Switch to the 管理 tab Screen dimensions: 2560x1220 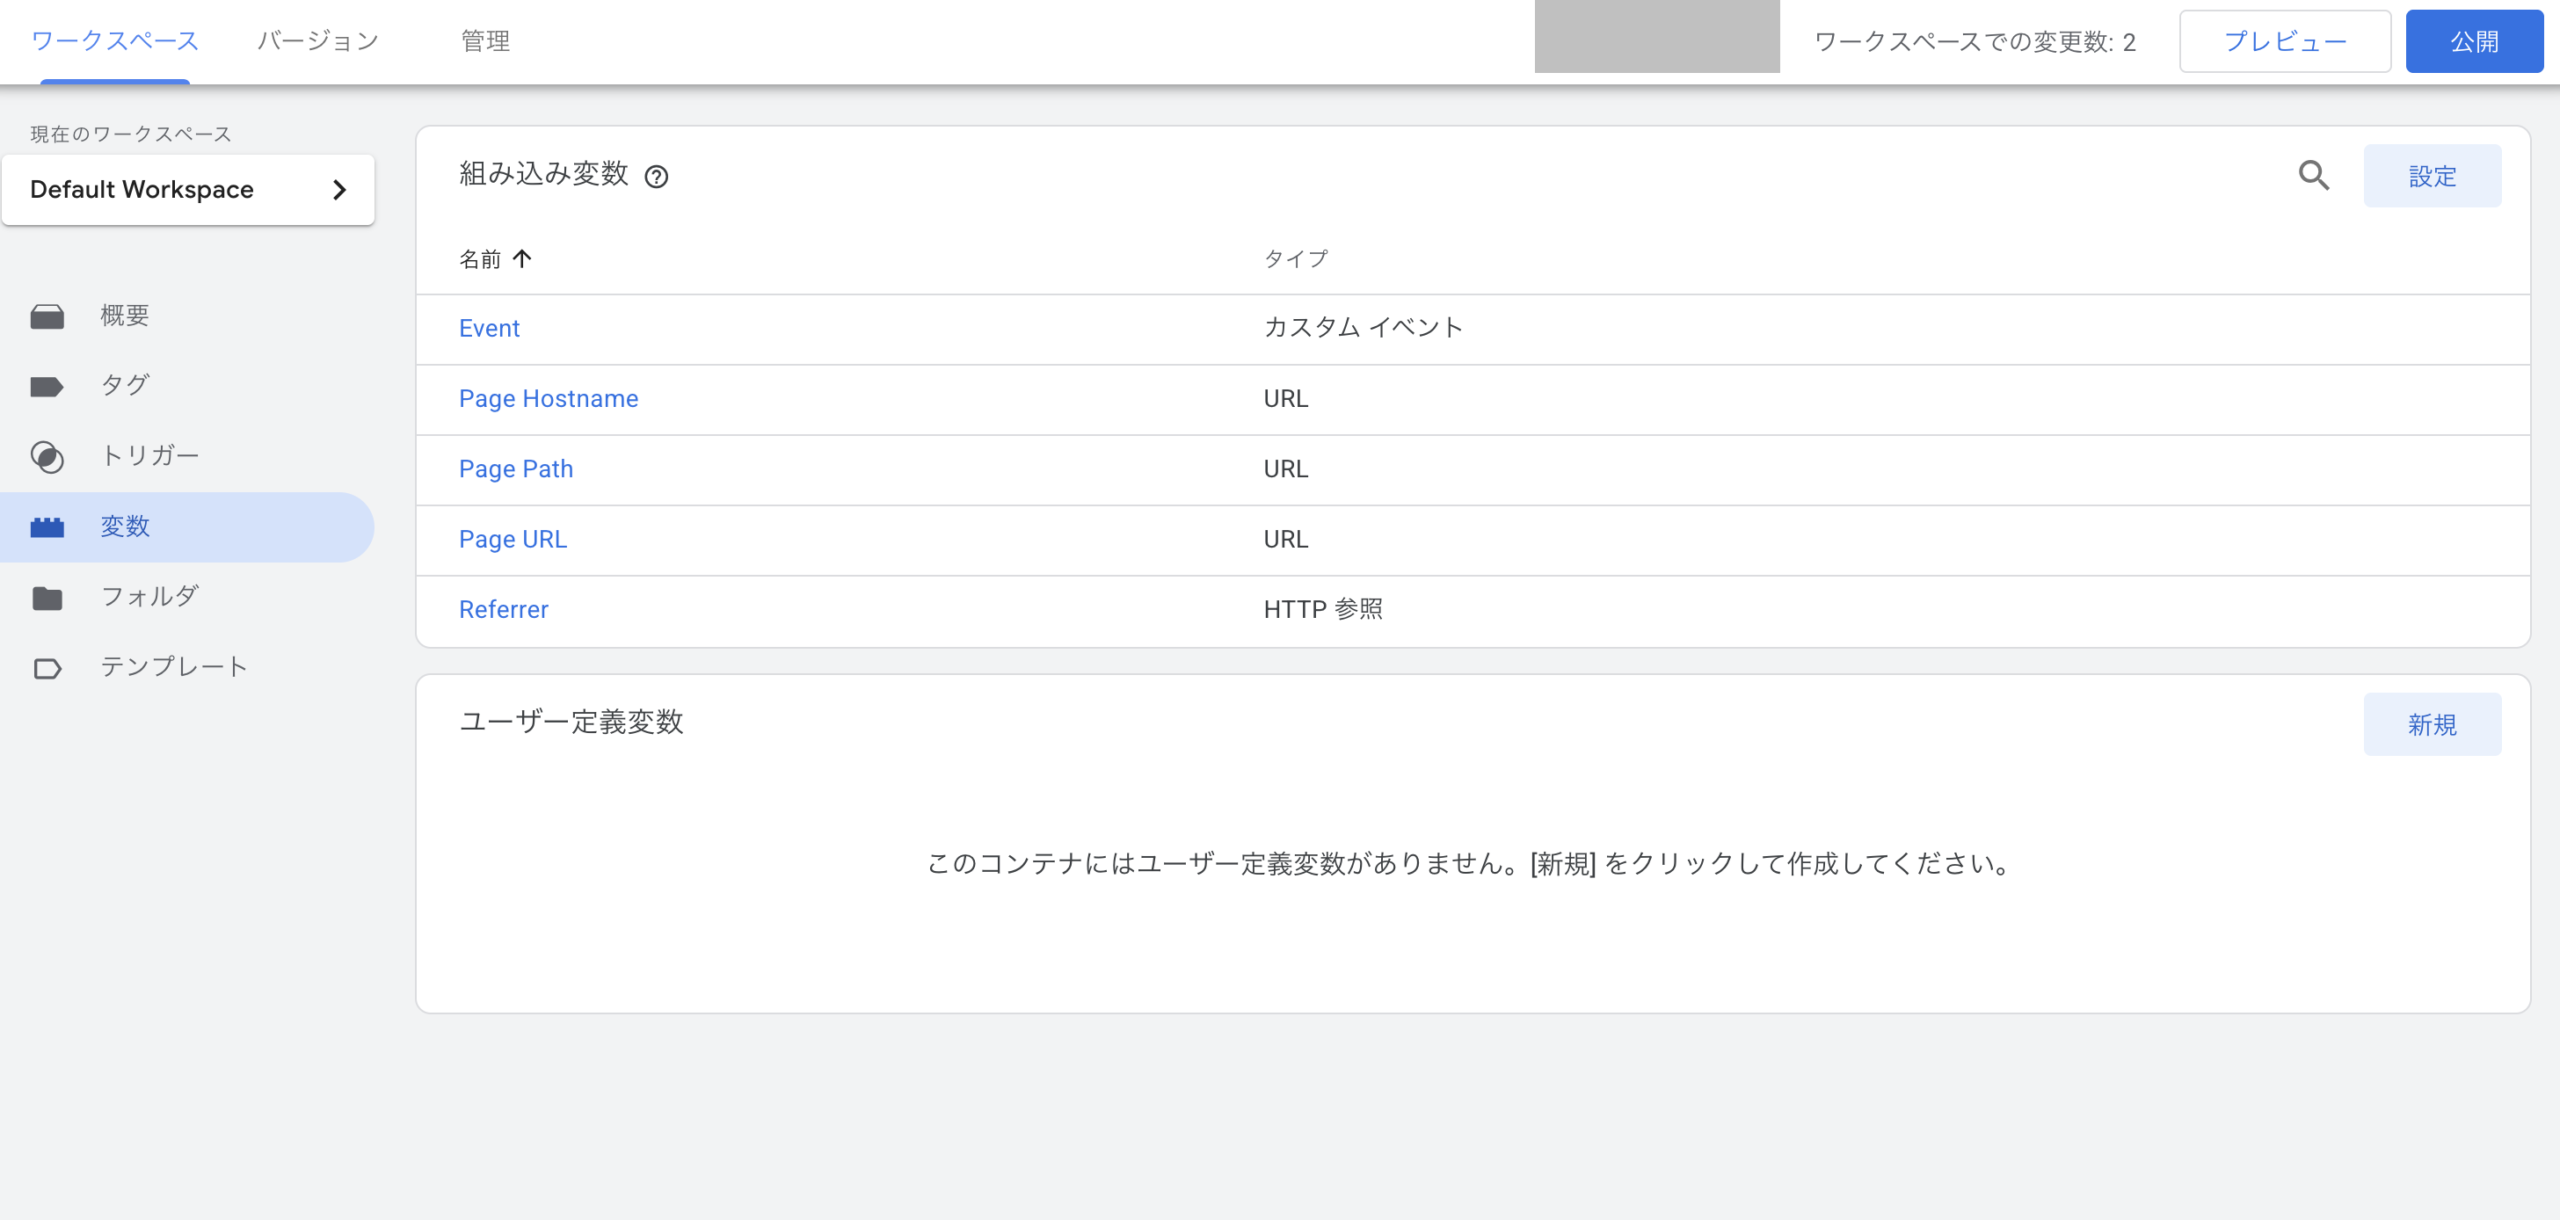485,41
